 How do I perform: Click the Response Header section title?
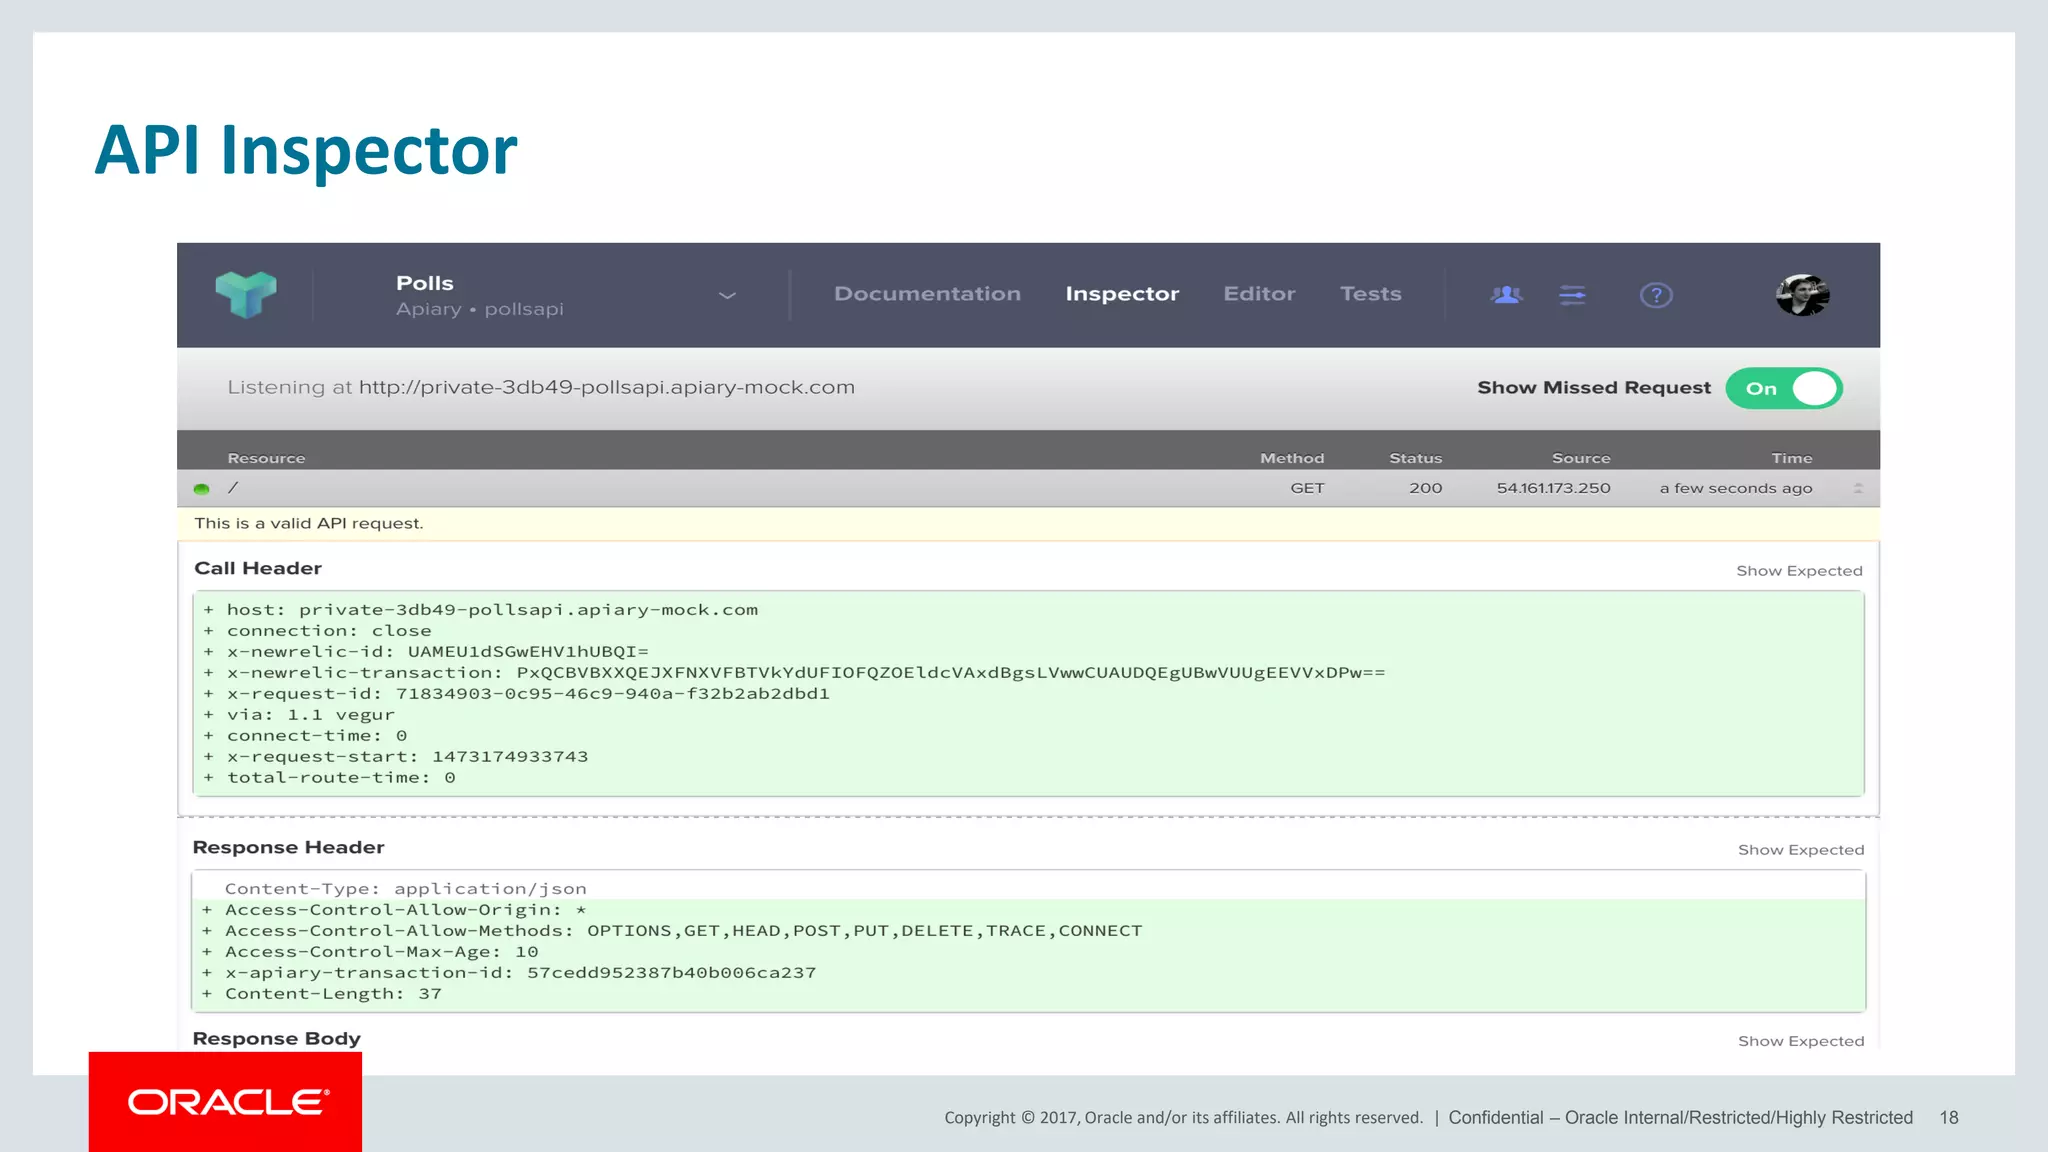288,847
